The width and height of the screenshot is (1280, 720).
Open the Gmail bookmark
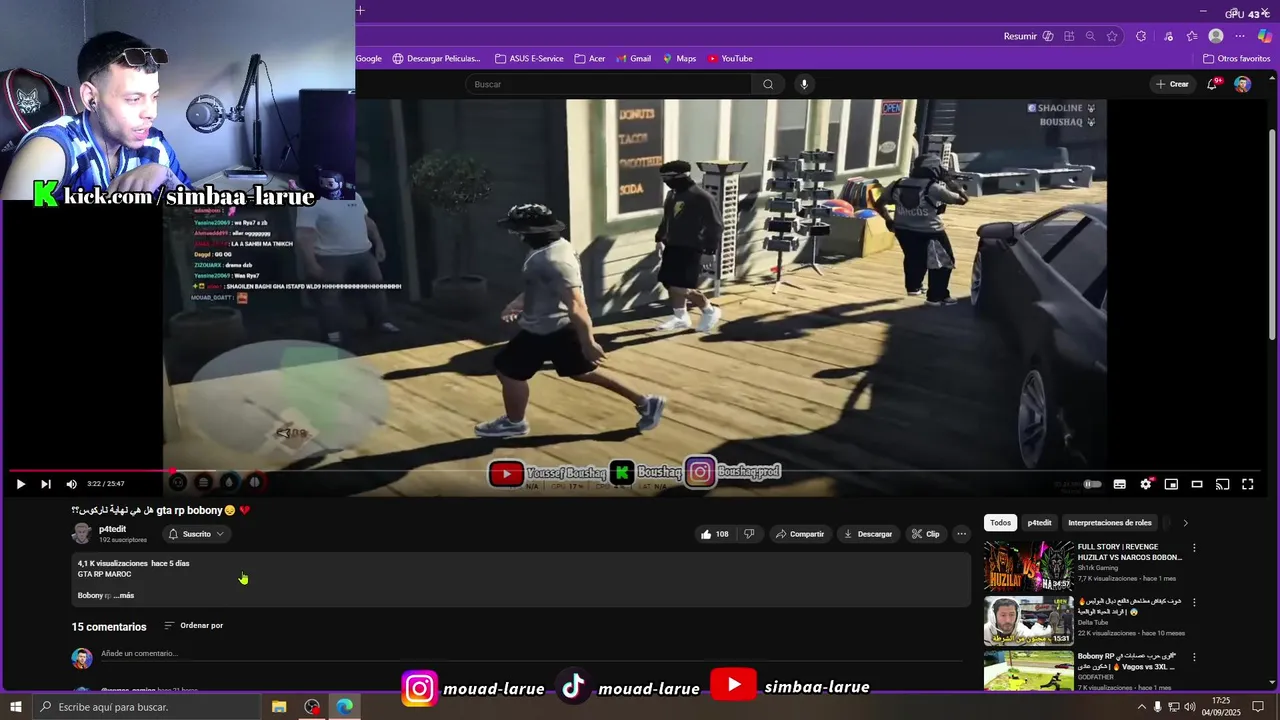coord(634,59)
